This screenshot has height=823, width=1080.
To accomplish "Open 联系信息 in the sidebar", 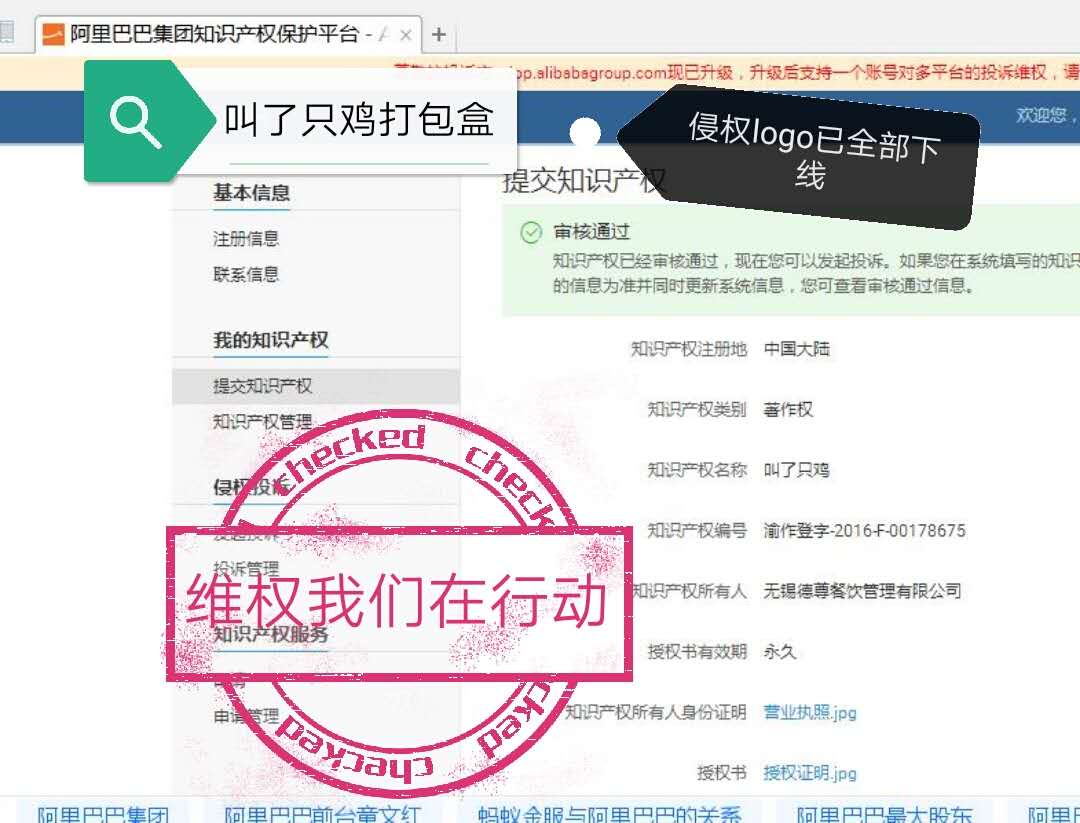I will tap(246, 274).
